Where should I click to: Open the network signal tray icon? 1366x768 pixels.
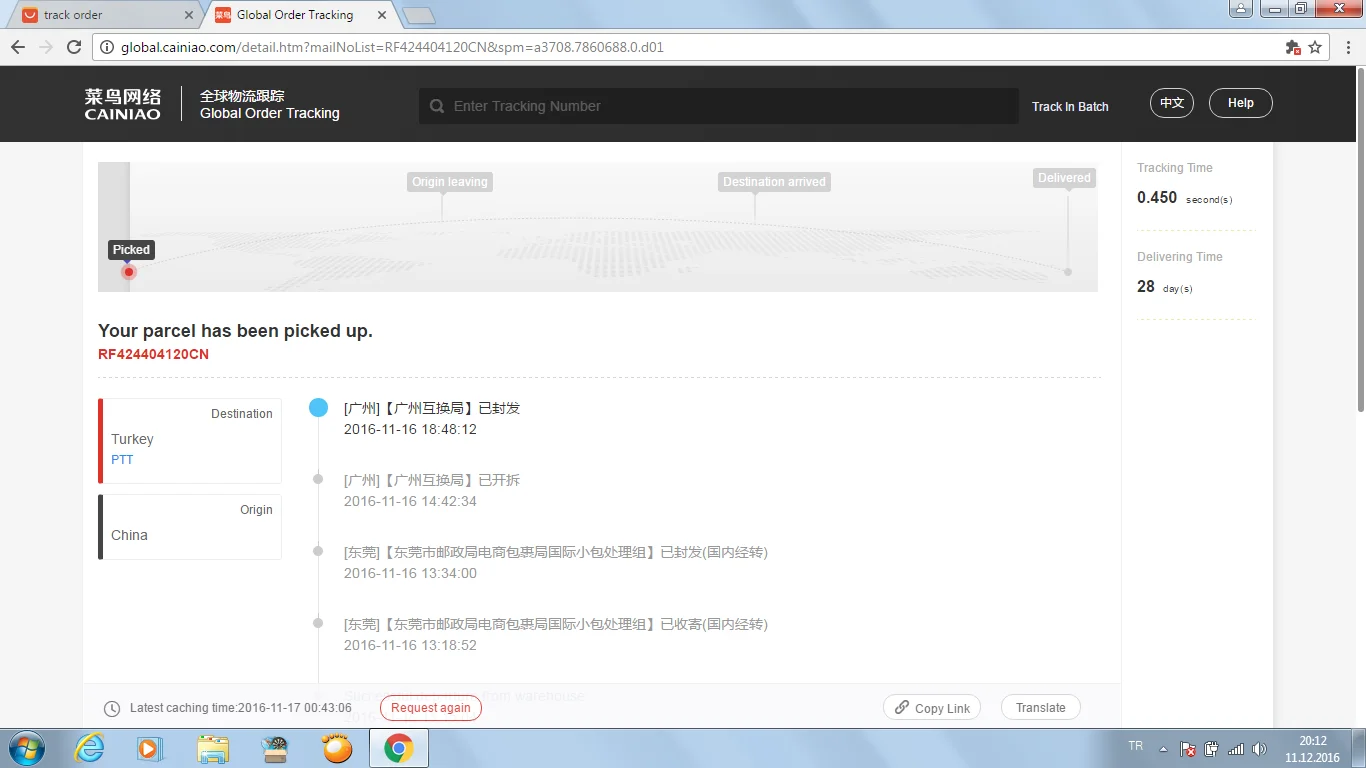[x=1236, y=748]
